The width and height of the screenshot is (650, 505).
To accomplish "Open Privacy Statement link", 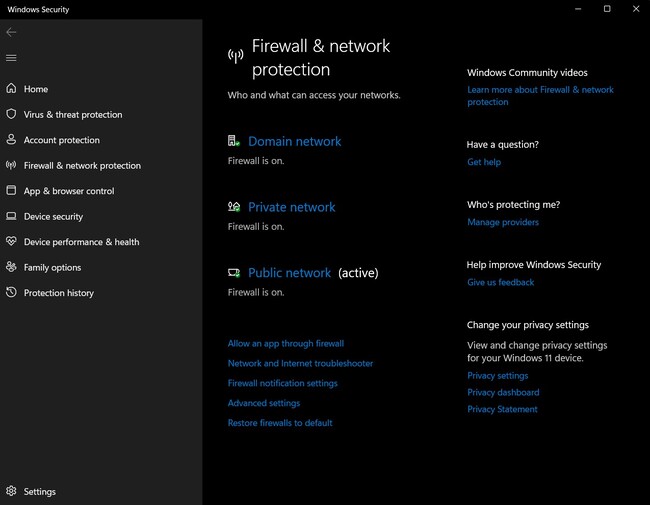I will point(502,409).
